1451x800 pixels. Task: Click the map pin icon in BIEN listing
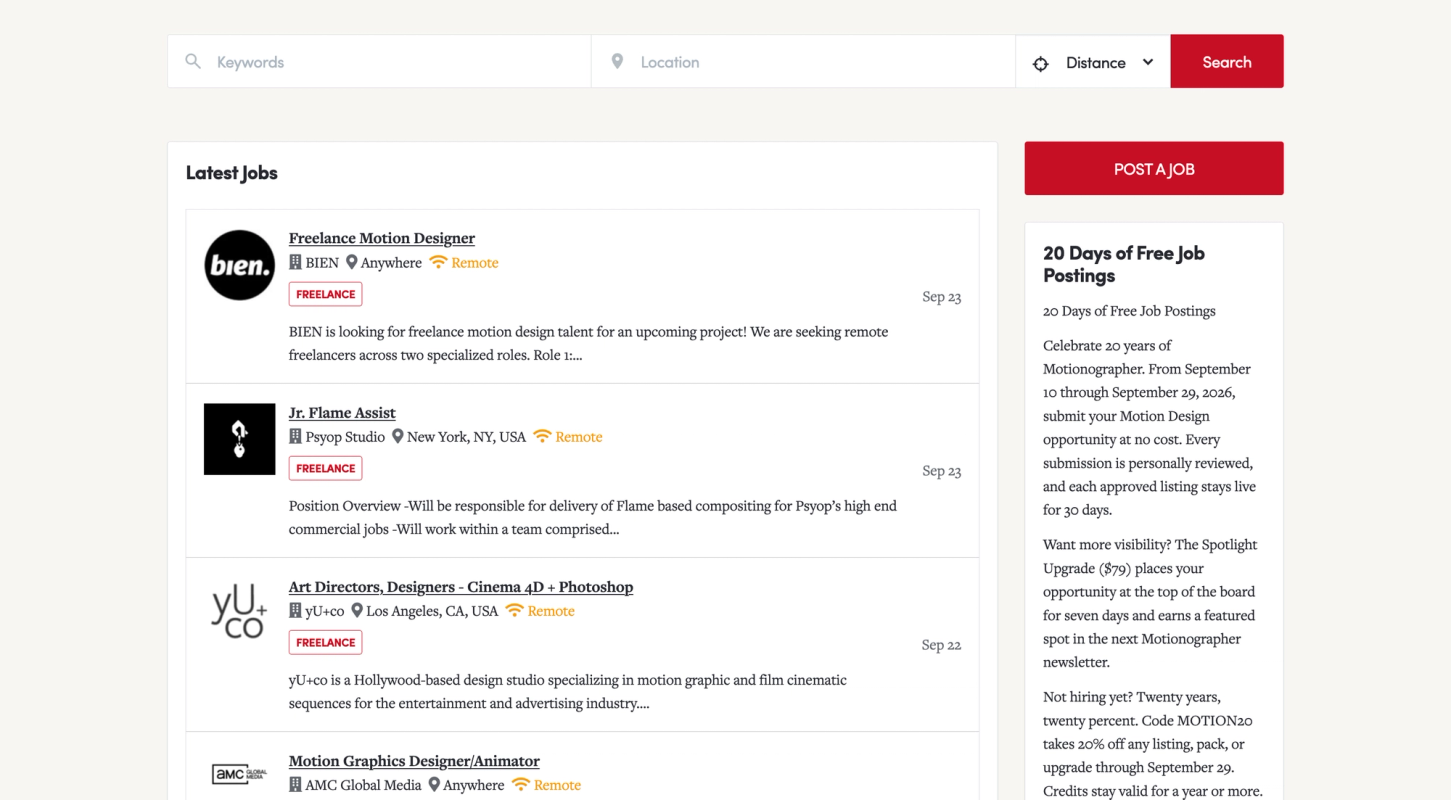[x=351, y=262]
